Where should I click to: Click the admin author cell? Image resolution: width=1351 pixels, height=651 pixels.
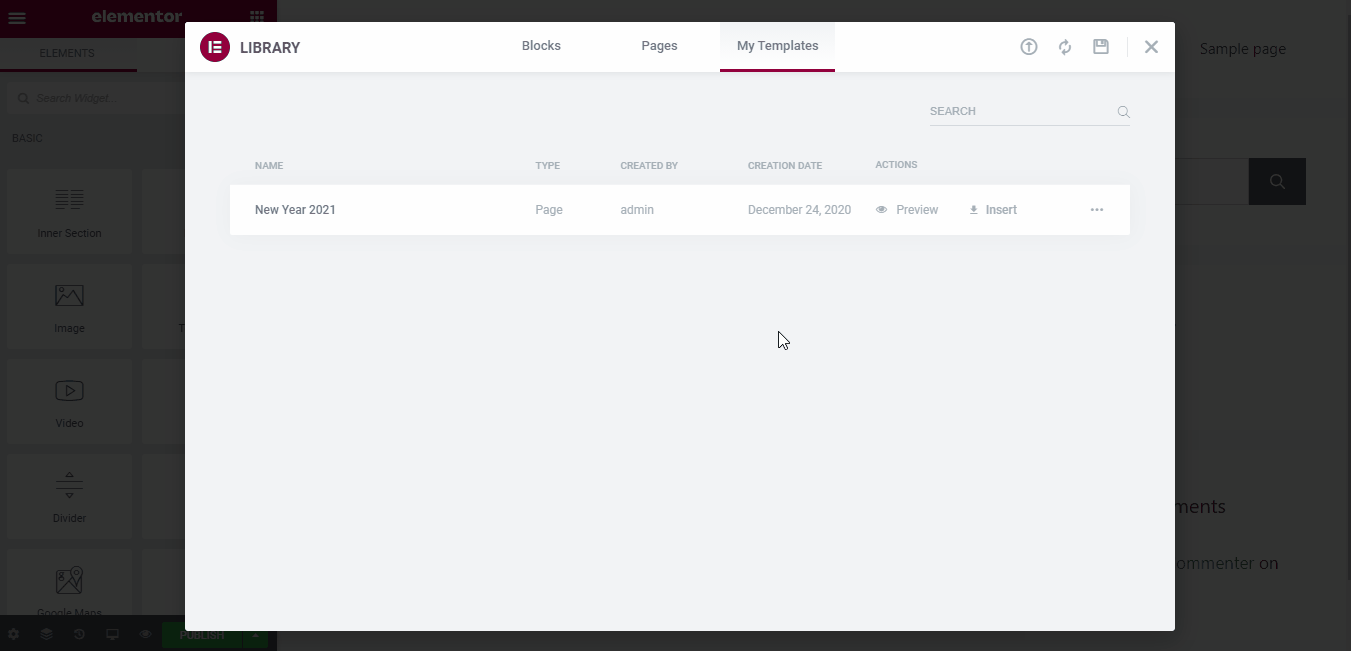coord(637,210)
